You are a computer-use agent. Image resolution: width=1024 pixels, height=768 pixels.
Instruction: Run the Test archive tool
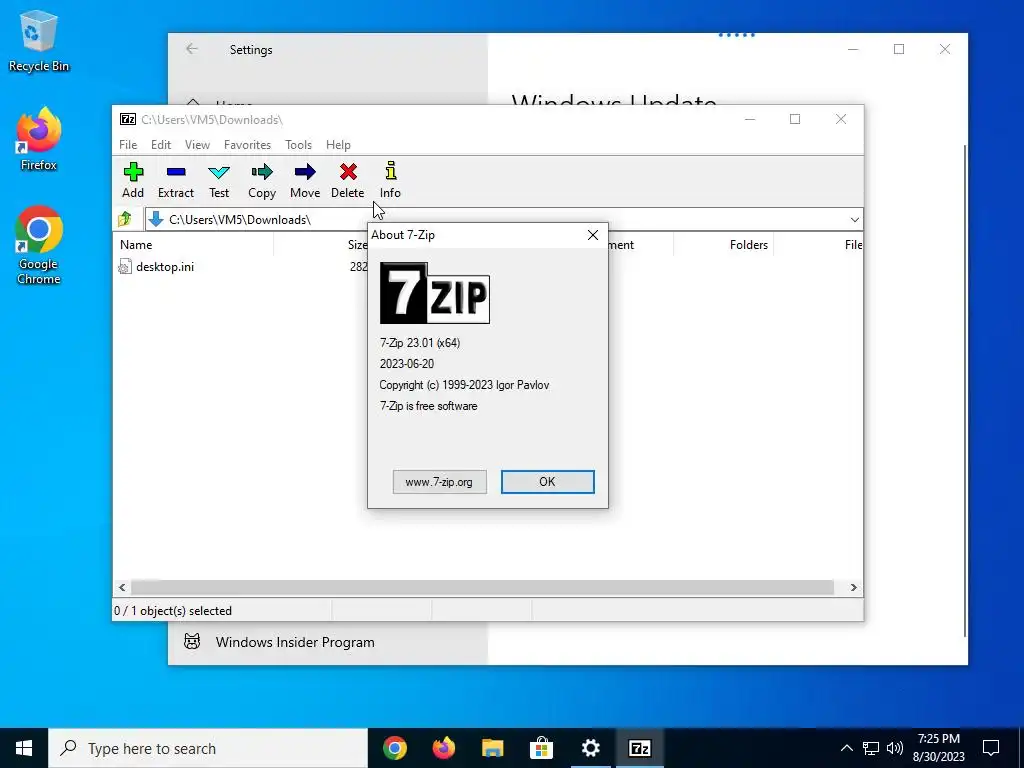(219, 172)
